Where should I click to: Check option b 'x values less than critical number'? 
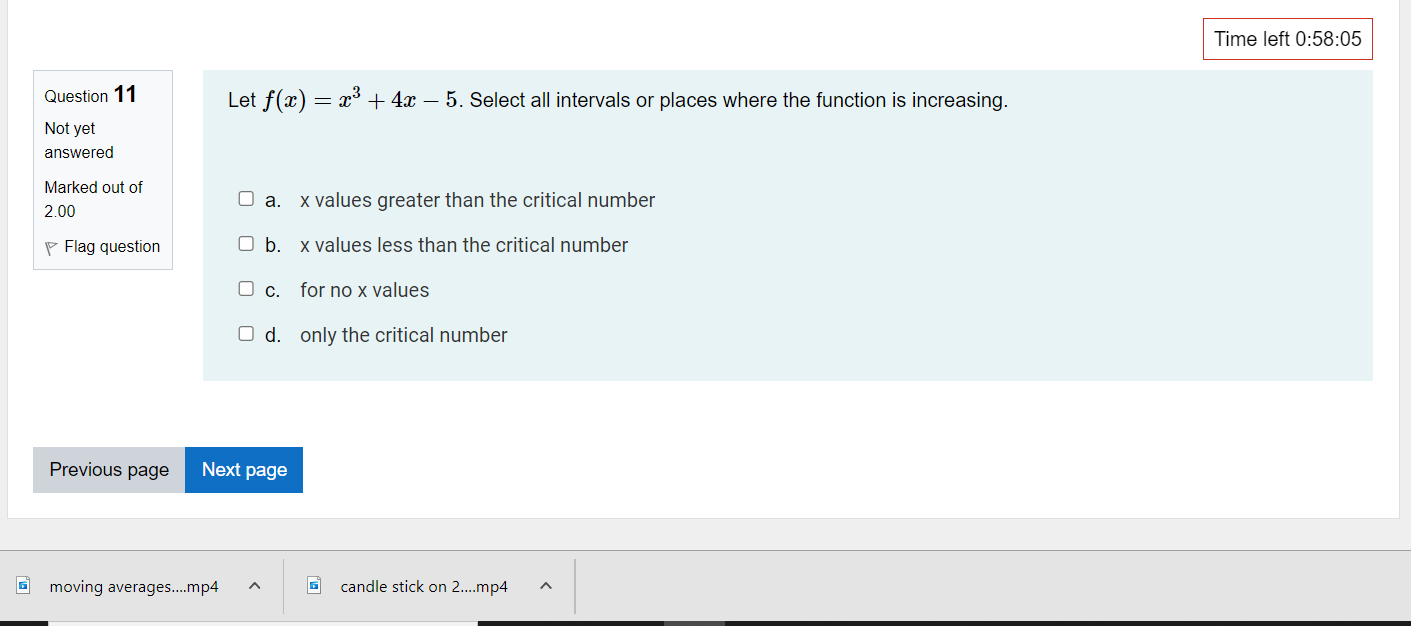[246, 243]
